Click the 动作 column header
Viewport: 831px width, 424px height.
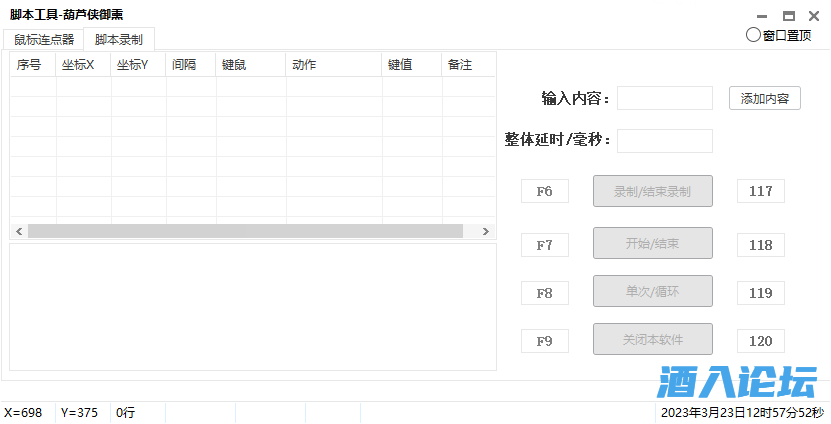333,65
